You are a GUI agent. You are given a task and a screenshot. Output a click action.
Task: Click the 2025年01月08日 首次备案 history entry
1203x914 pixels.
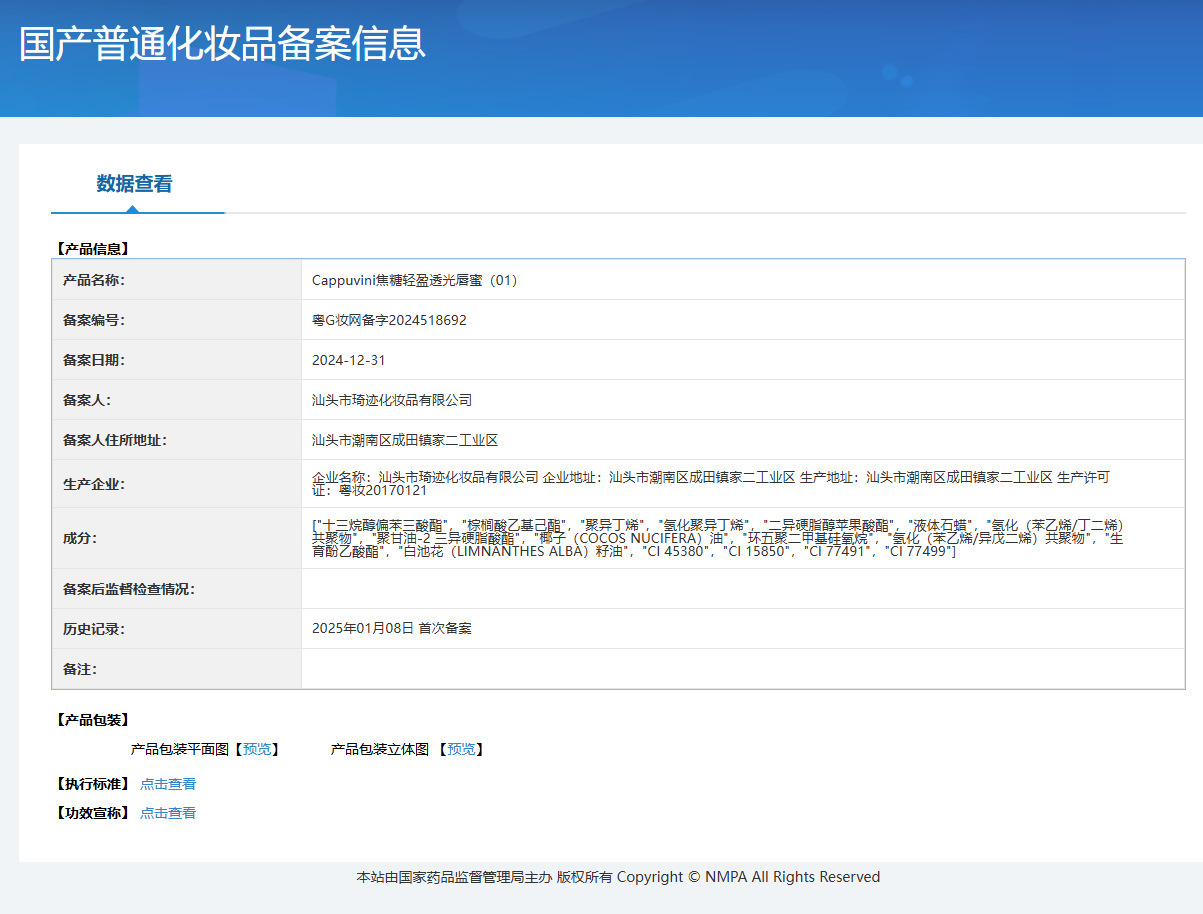click(391, 629)
